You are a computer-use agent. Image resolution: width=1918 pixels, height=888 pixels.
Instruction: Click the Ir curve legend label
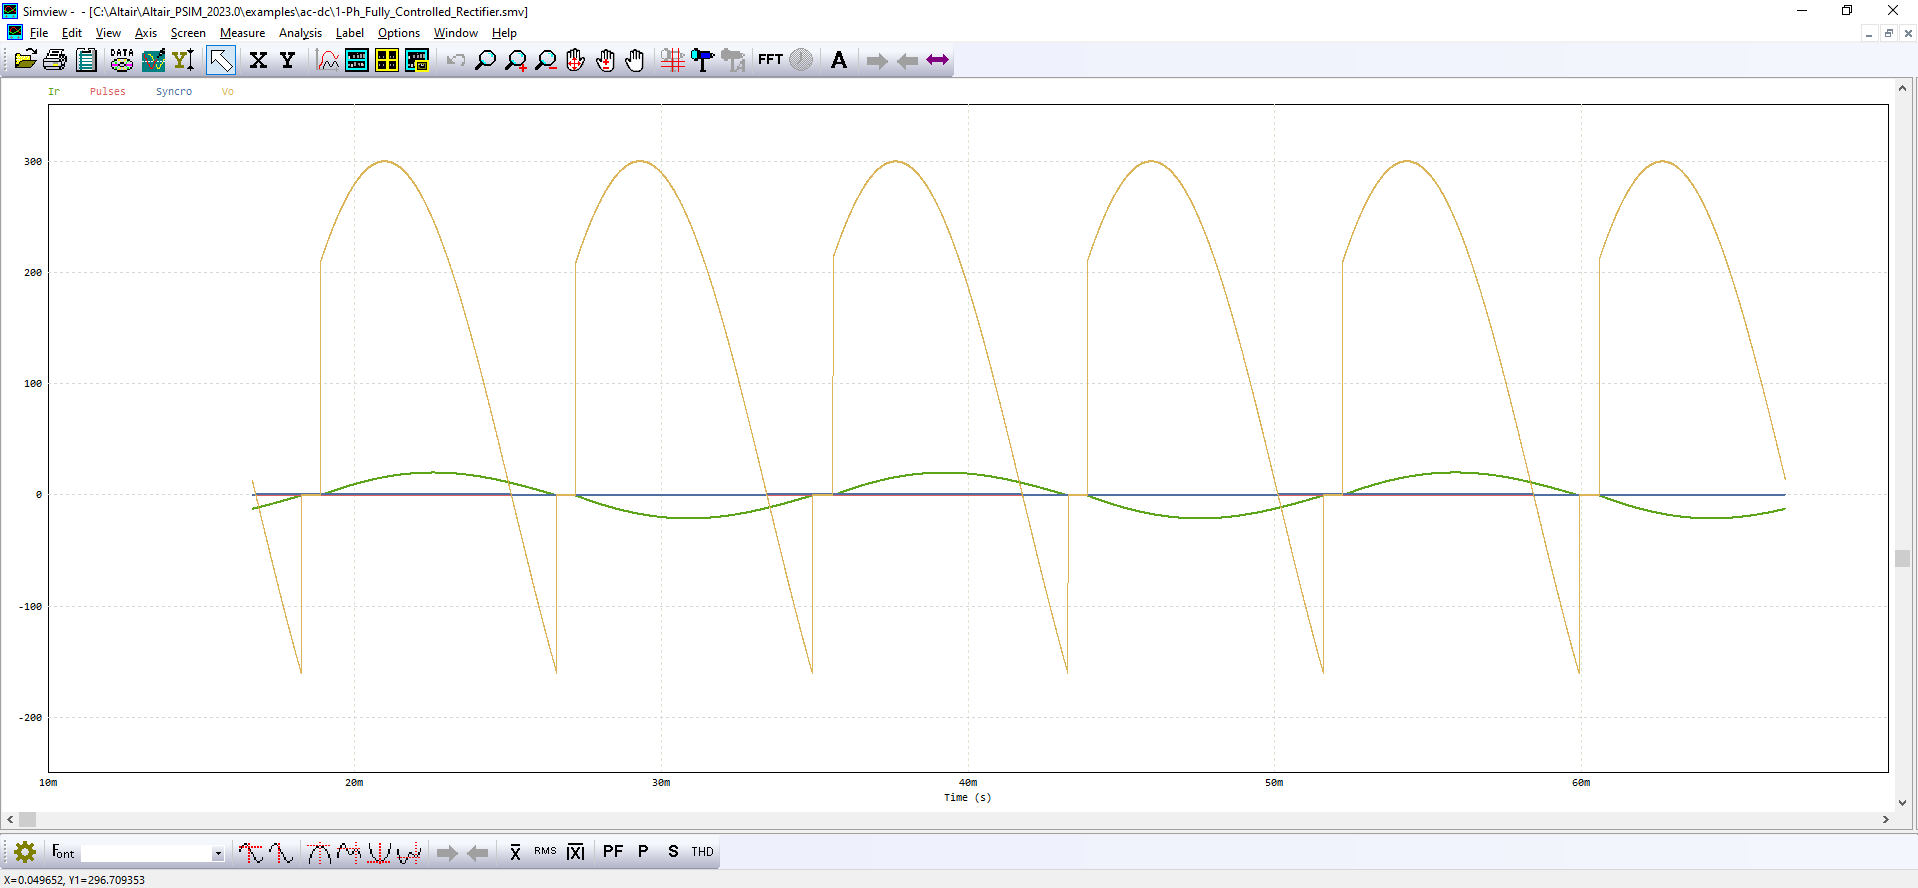point(54,92)
